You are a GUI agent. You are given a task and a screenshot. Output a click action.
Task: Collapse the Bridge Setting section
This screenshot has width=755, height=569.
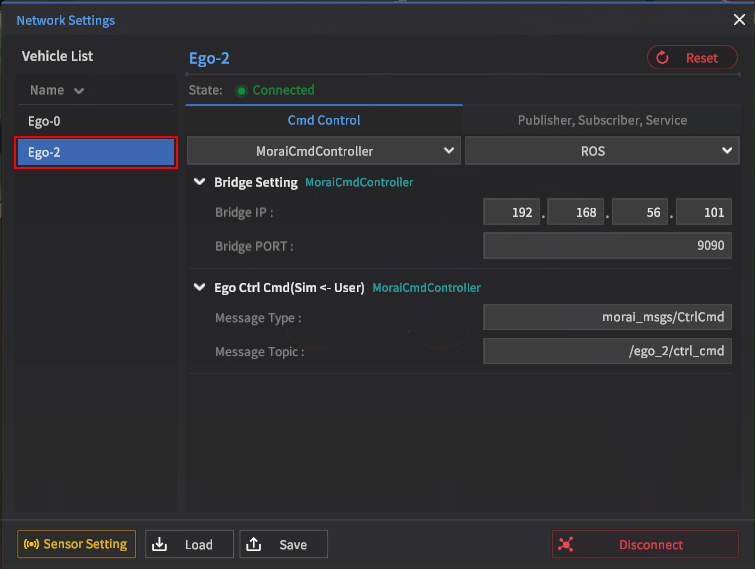tap(199, 182)
